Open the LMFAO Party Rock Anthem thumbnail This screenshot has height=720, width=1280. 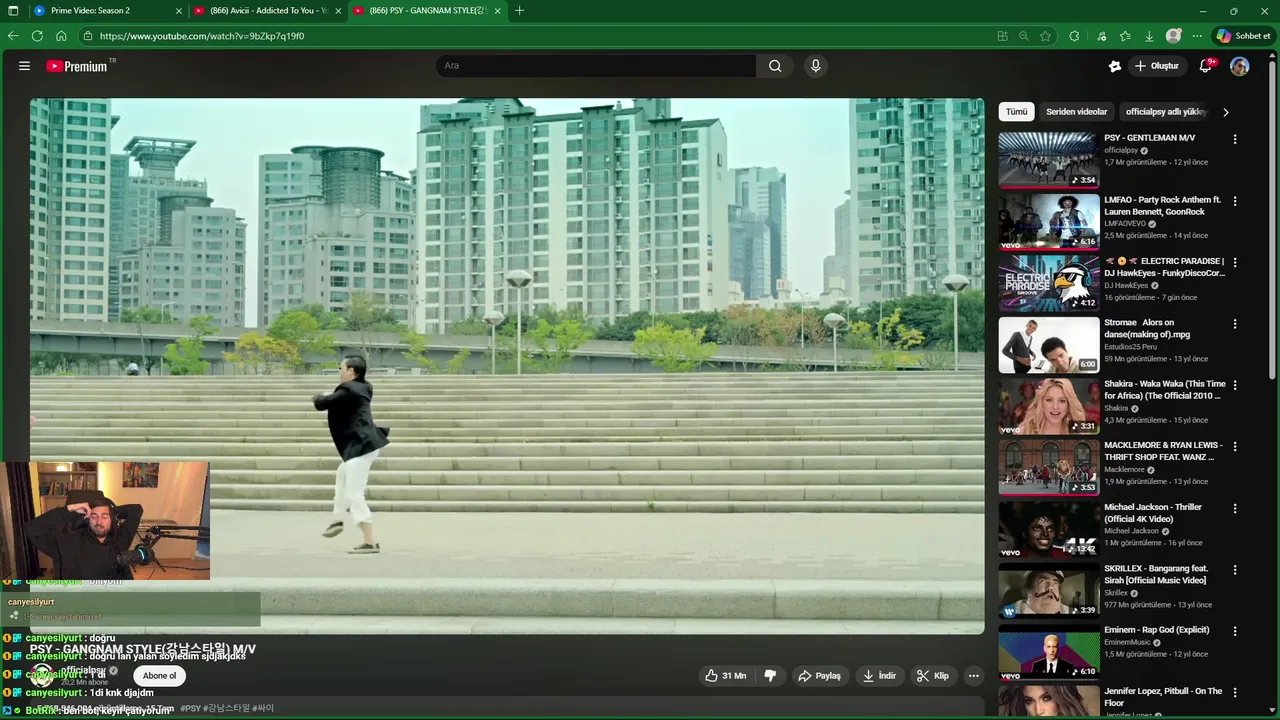point(1048,221)
